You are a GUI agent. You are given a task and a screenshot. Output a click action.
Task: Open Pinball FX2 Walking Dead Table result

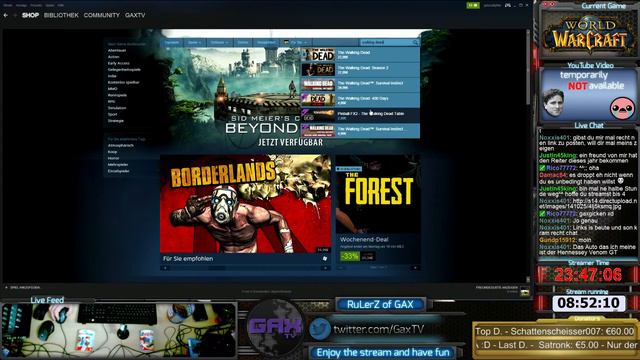360,116
